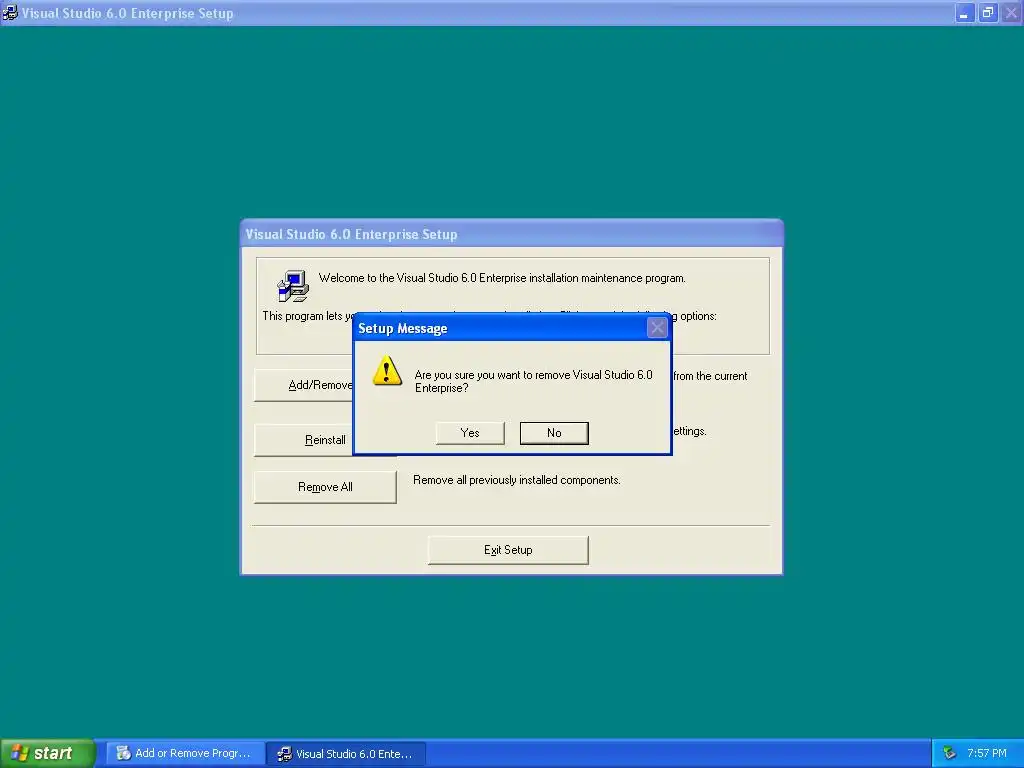Select Visual Studio 6.0 Enterprise taskbar button
Viewport: 1024px width, 768px height.
[x=346, y=754]
